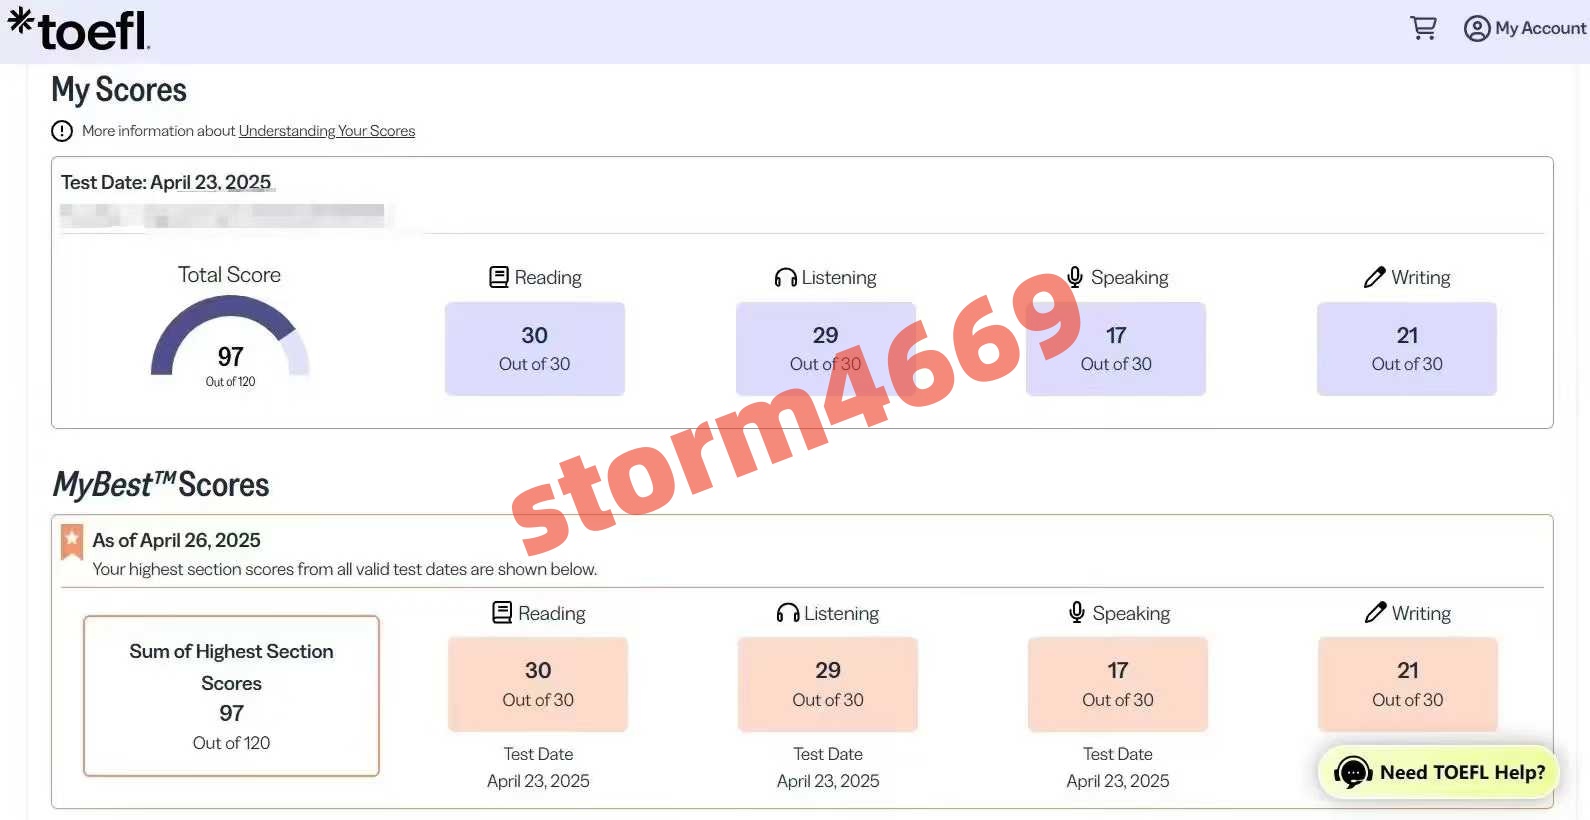Click the 'Your highest section scores' description line

tap(345, 569)
